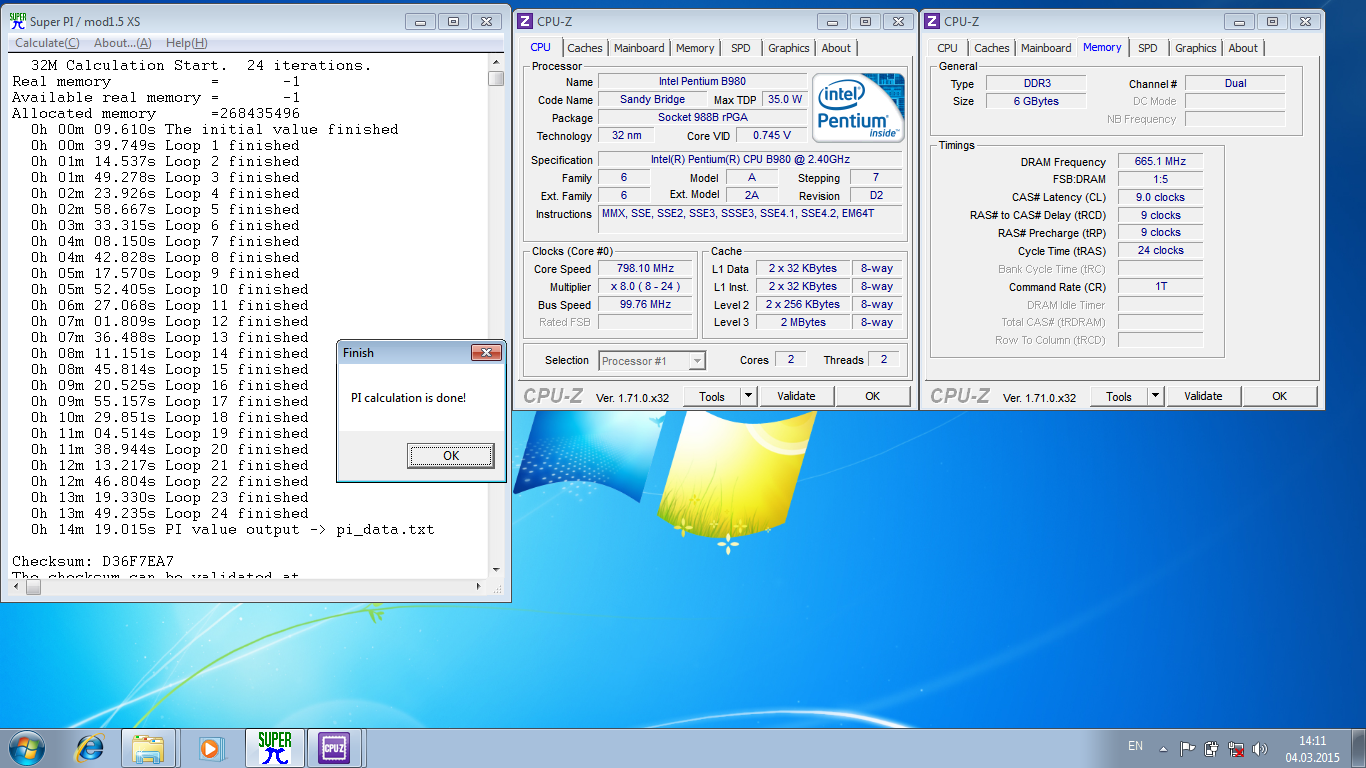Click Checksum: D36F7EA7 line
This screenshot has height=768, width=1366.
(93, 561)
